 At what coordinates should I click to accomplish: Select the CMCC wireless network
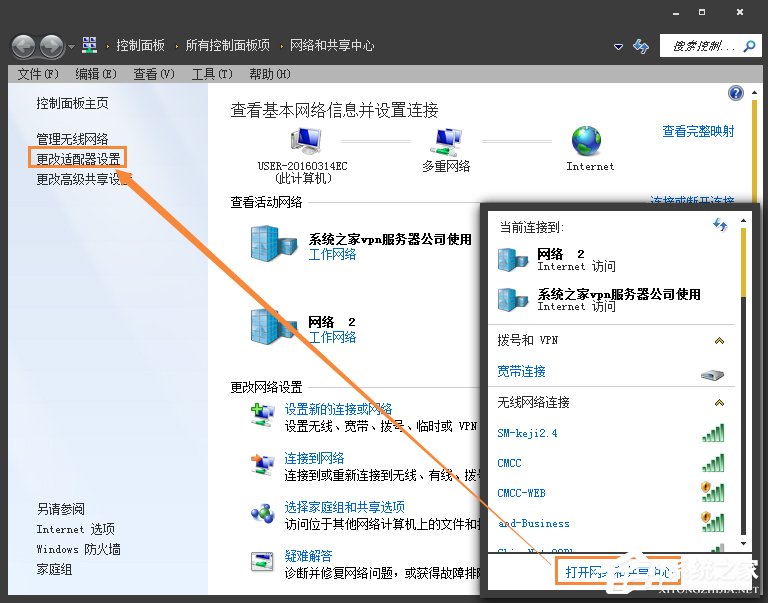(510, 463)
